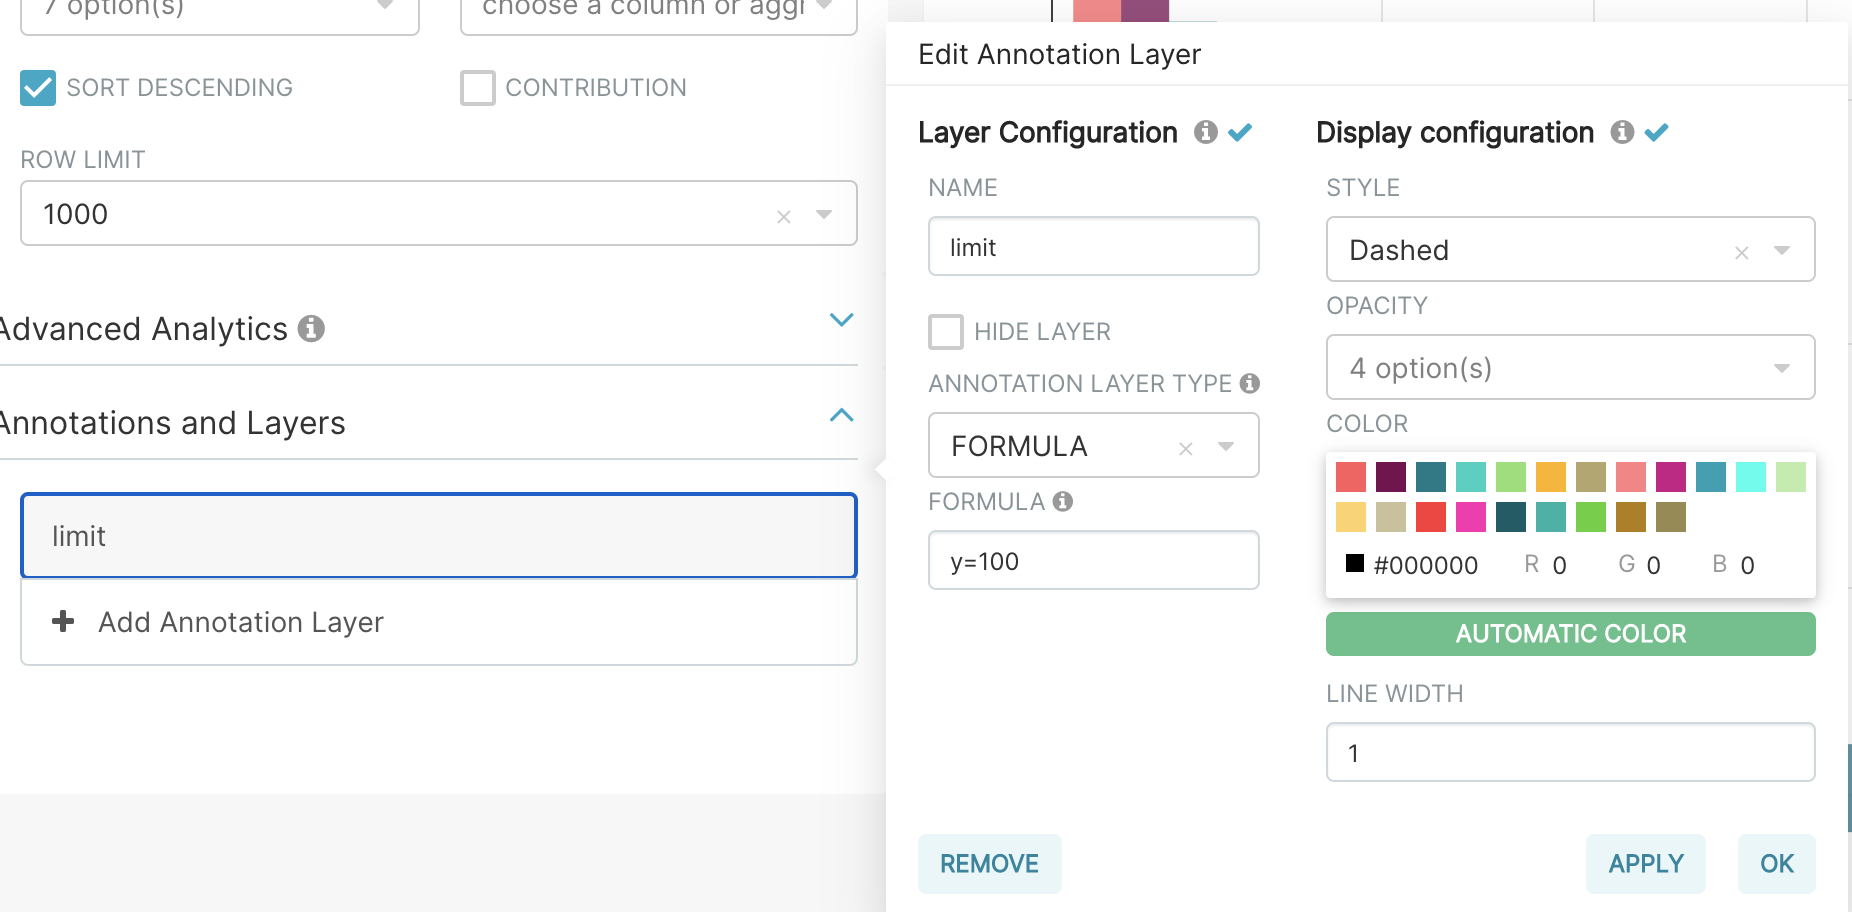The image size is (1852, 912).
Task: Clear the FORMULA type using the x icon
Action: pyautogui.click(x=1185, y=446)
